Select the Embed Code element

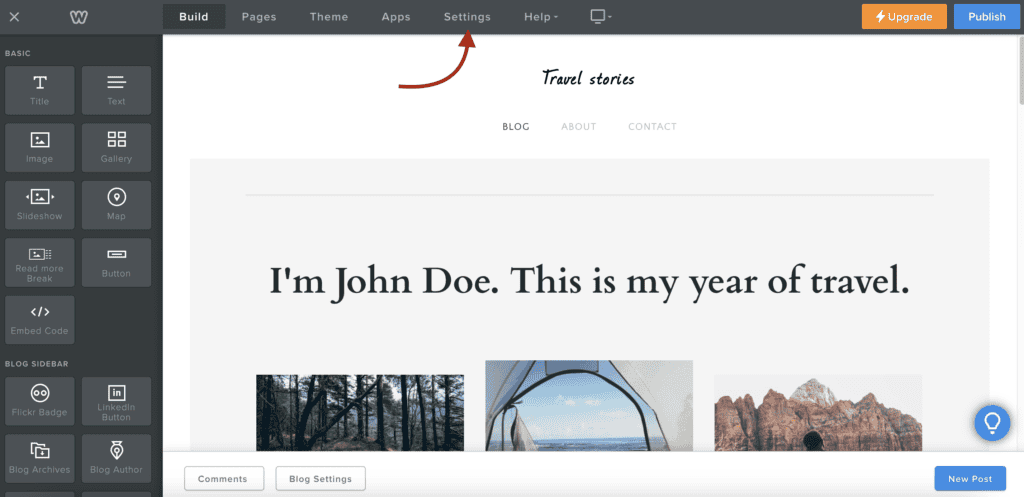click(40, 320)
